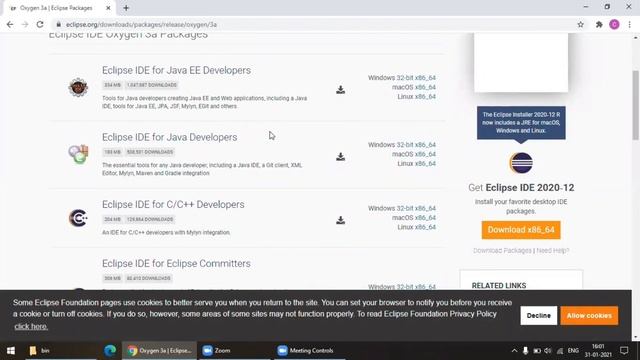Click the Java EE Developers package logo
This screenshot has height=360, width=640.
(x=78, y=87)
